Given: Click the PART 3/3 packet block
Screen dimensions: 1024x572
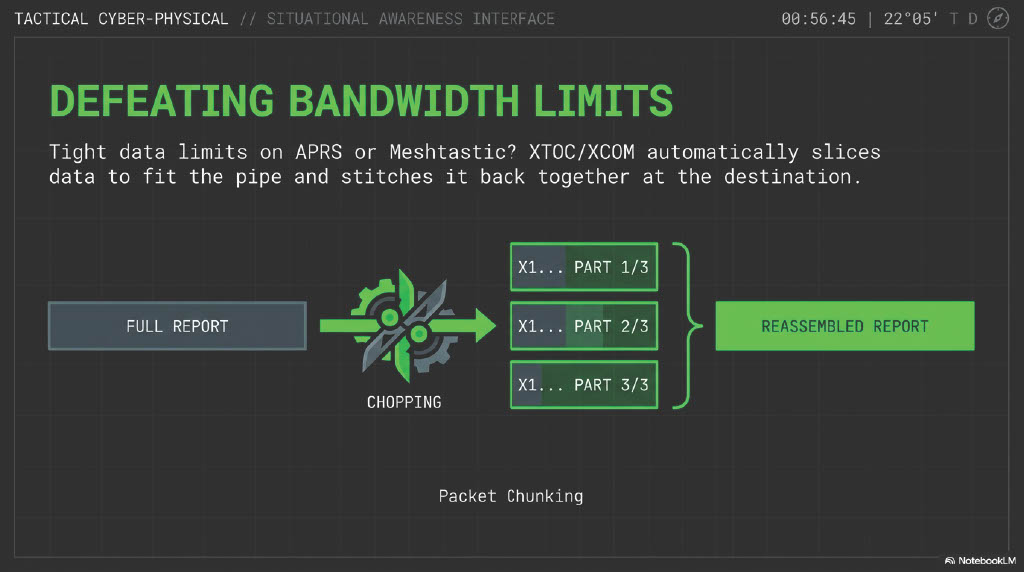Looking at the screenshot, I should click(584, 384).
